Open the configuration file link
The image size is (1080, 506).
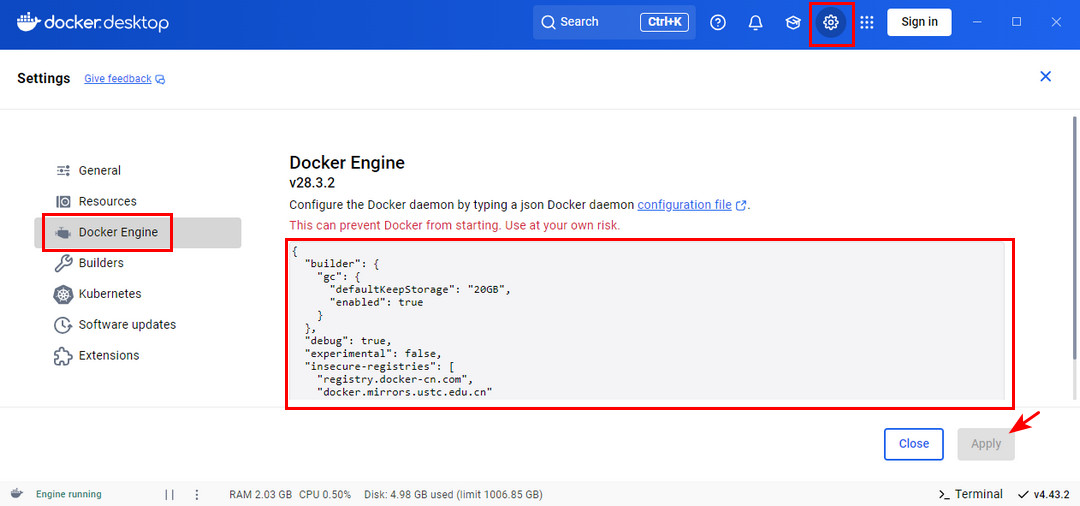[x=685, y=204]
